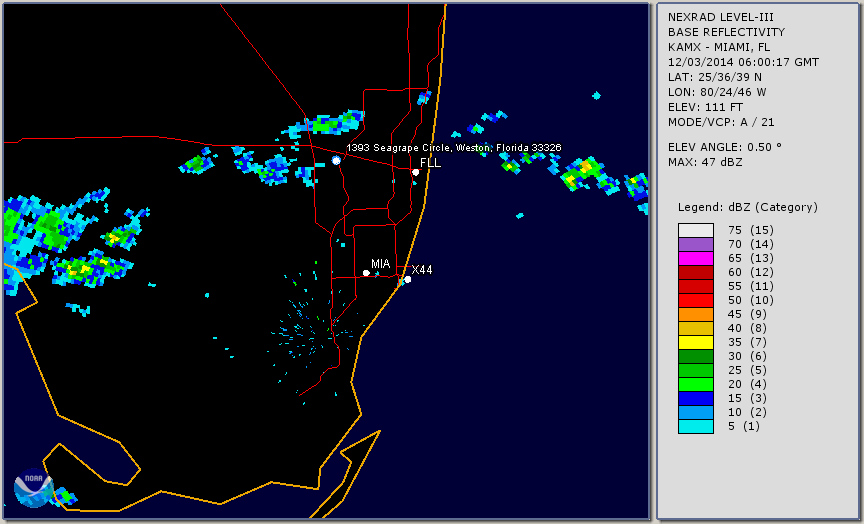The height and width of the screenshot is (524, 864).
Task: Click the 60 dBZ dark red swatch
Action: (696, 272)
